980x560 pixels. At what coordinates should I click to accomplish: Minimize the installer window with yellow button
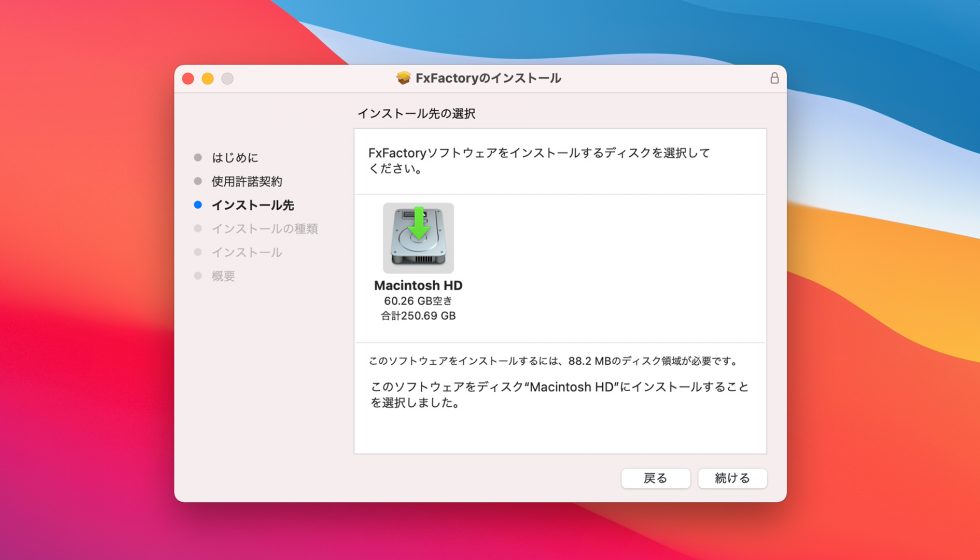click(208, 79)
